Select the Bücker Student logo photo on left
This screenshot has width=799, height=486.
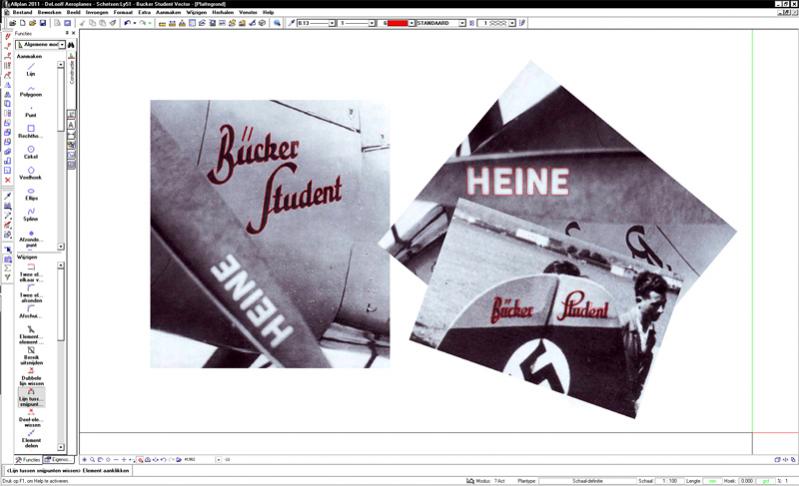(270, 234)
